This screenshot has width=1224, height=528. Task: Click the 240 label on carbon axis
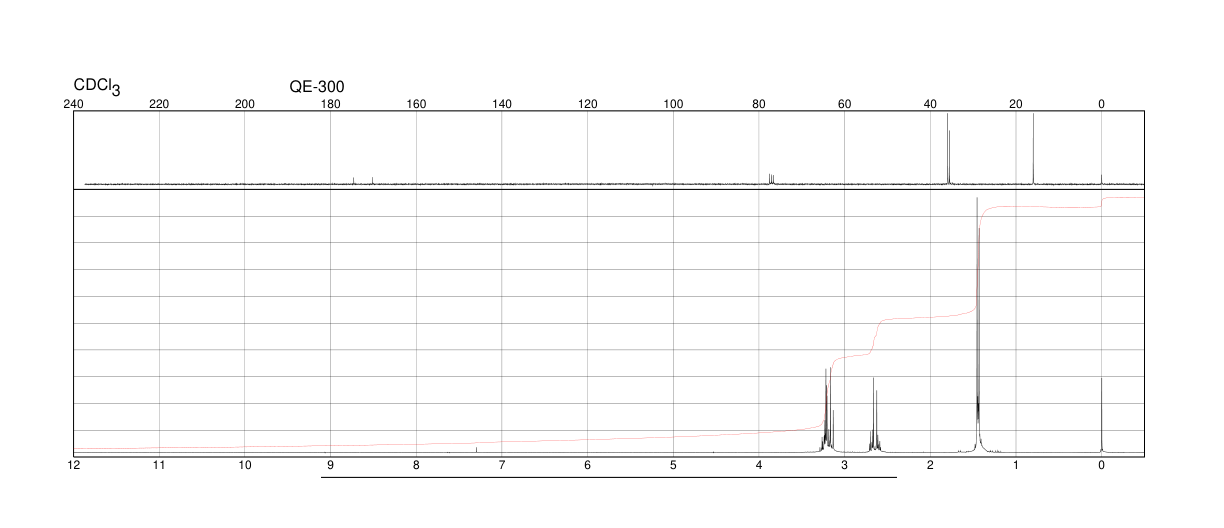point(74,104)
